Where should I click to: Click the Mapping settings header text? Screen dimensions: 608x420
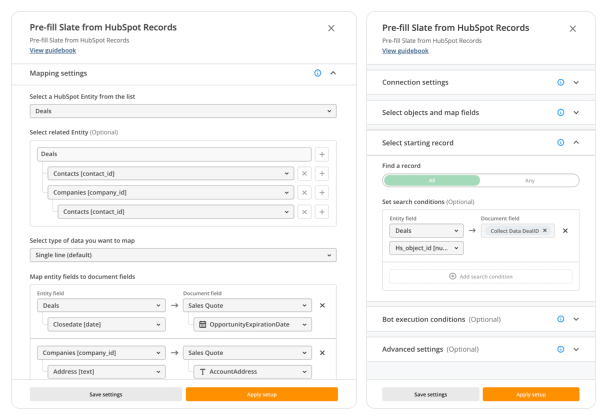[58, 73]
